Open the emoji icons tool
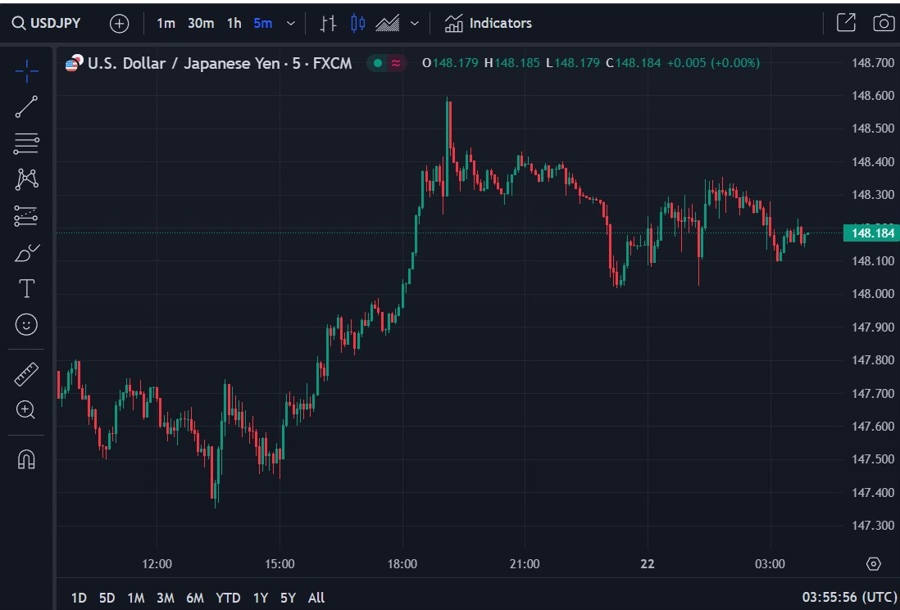The width and height of the screenshot is (900, 610). pos(26,325)
